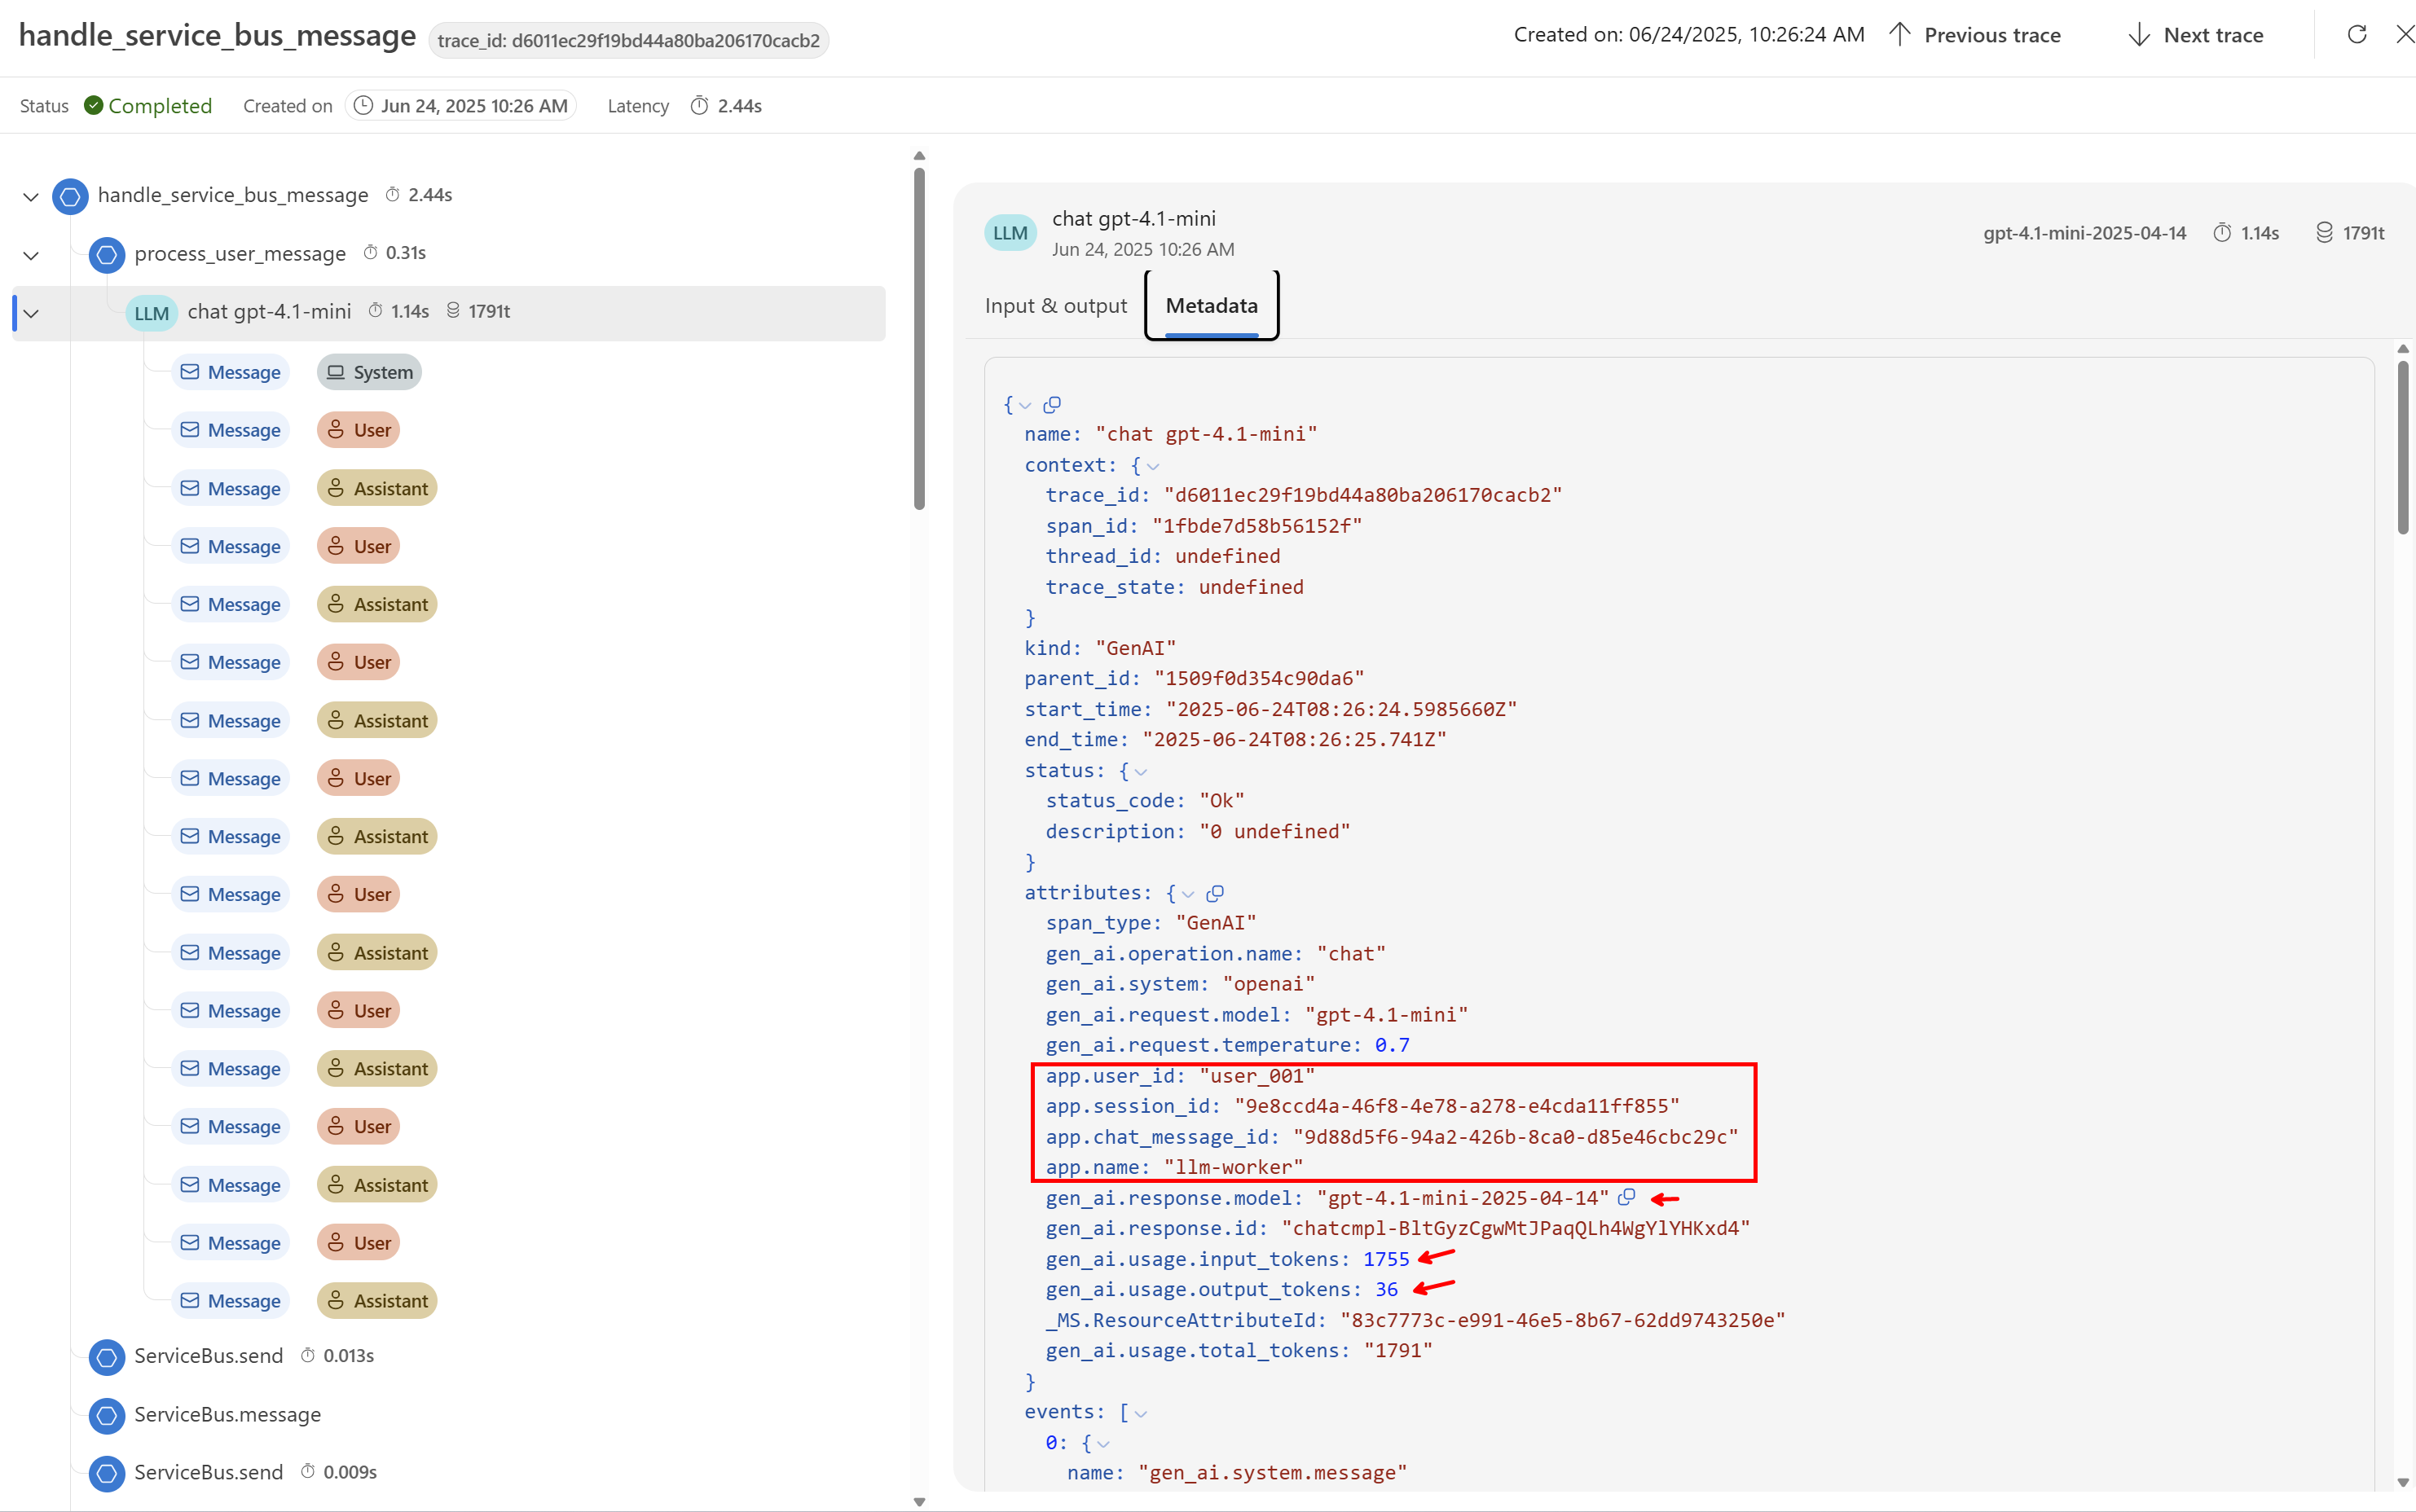Collapse the process_user_message span
The image size is (2416, 1512).
(31, 254)
